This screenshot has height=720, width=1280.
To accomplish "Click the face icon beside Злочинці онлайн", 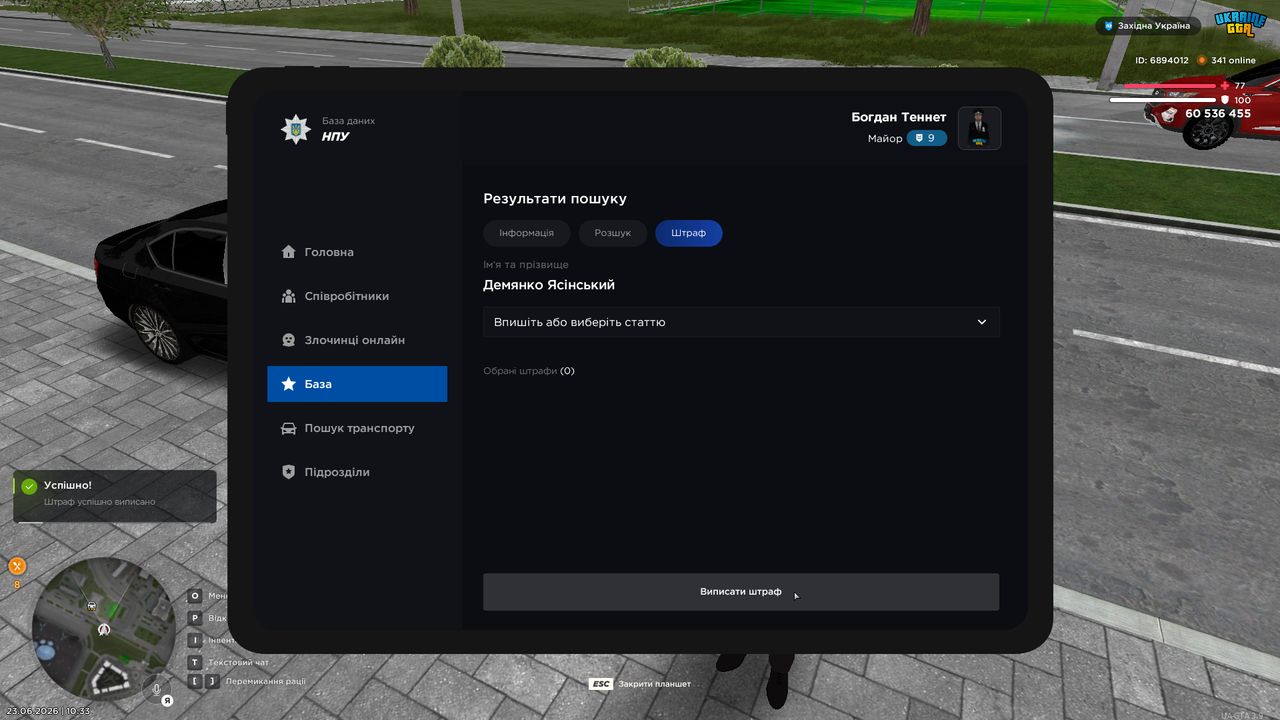I will coord(289,340).
